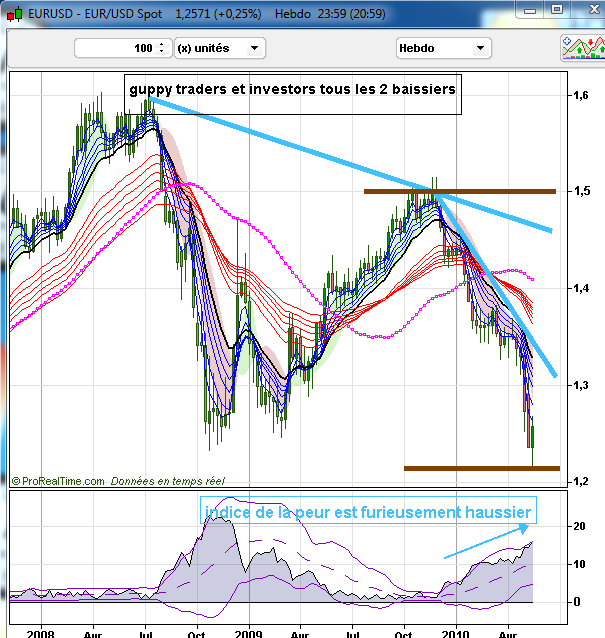Viewport: 605px width, 638px height.
Task: Select the "guppy traders et investors" text annotation
Action: (292, 90)
